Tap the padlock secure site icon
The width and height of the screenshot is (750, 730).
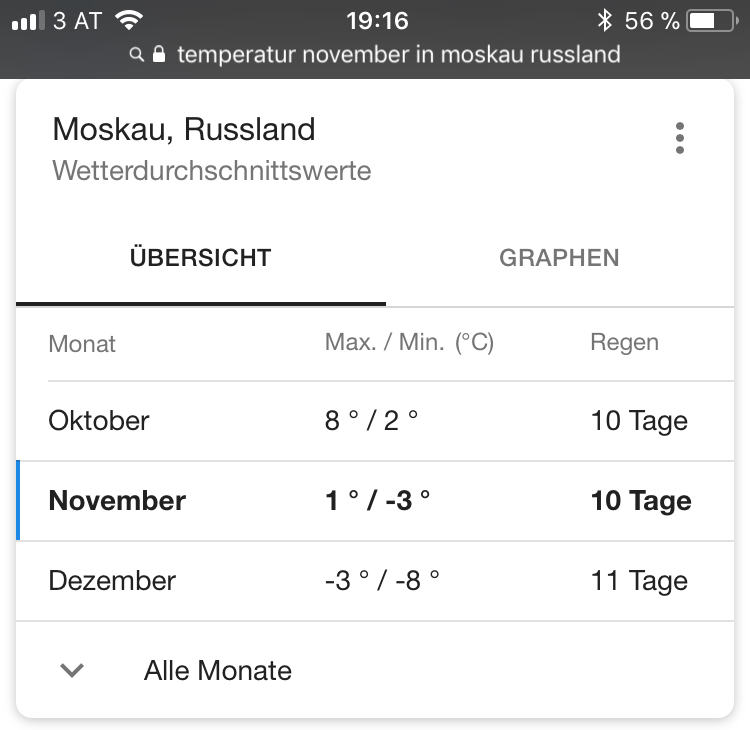pos(159,55)
